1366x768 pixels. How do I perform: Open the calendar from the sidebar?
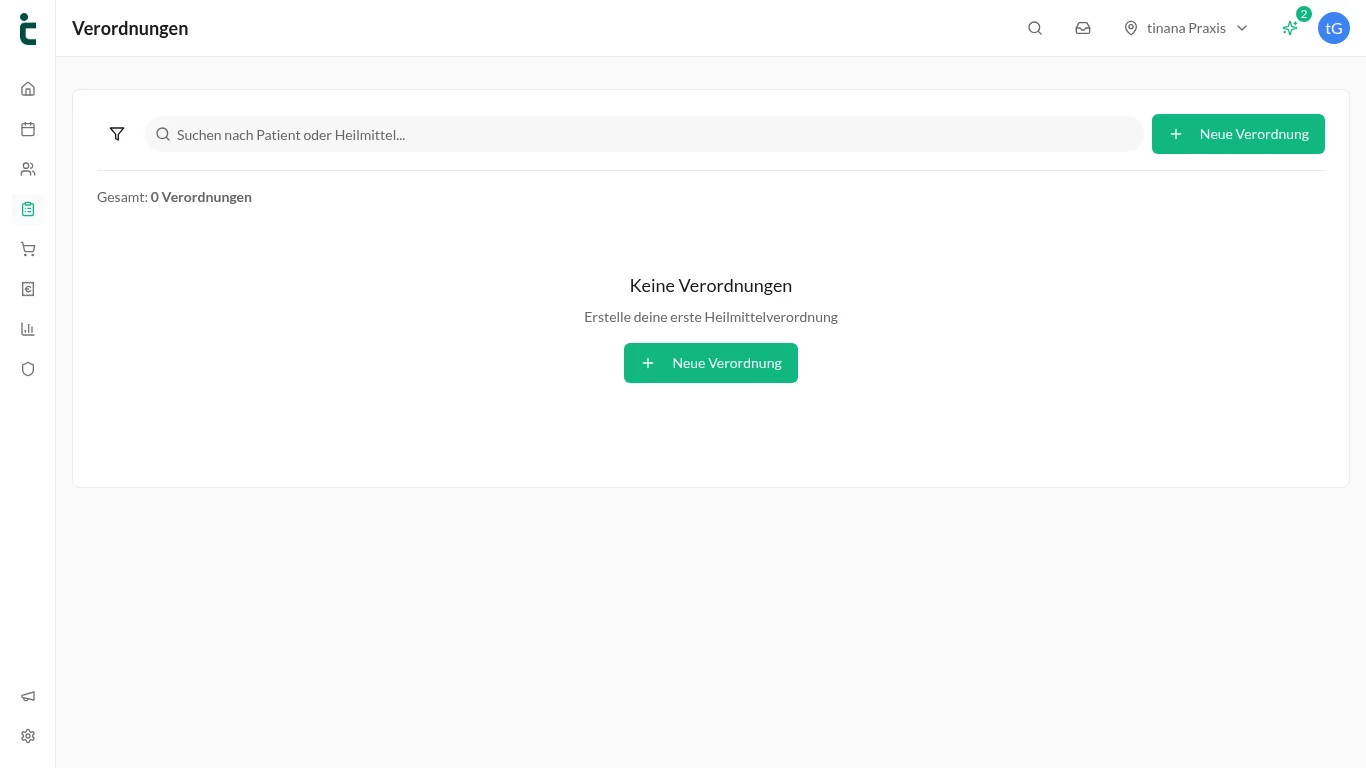[x=28, y=129]
